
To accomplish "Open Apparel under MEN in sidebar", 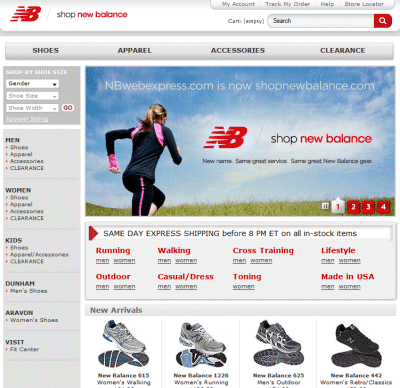I will click(x=21, y=154).
